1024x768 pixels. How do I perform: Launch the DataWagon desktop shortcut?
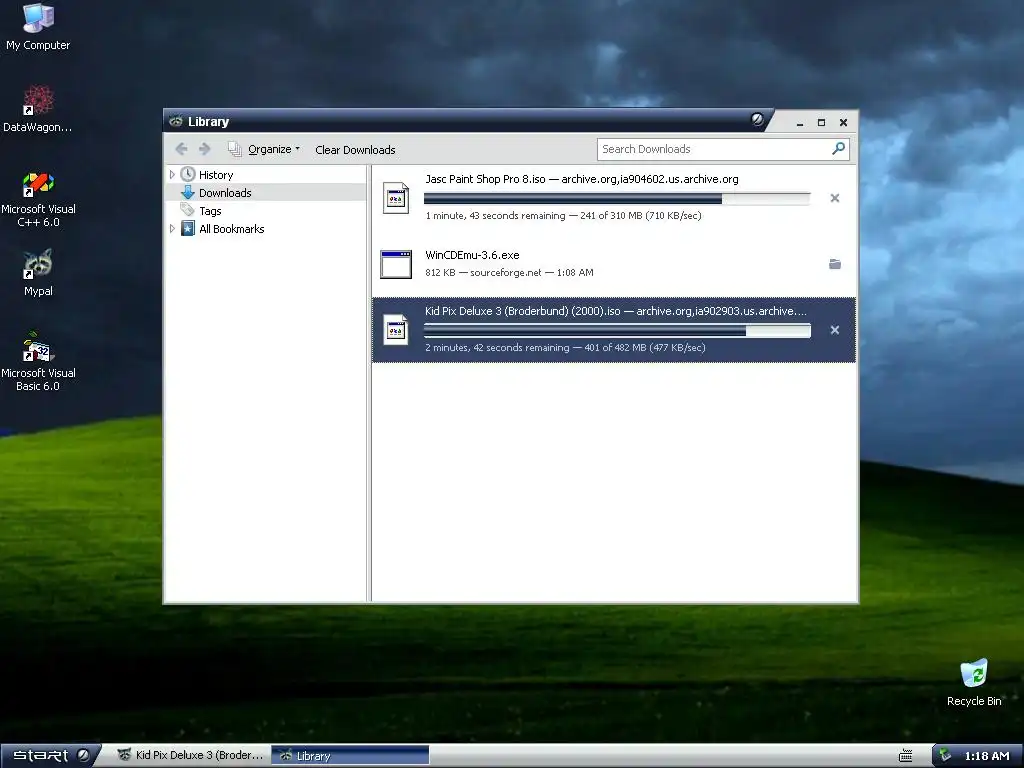tap(38, 108)
